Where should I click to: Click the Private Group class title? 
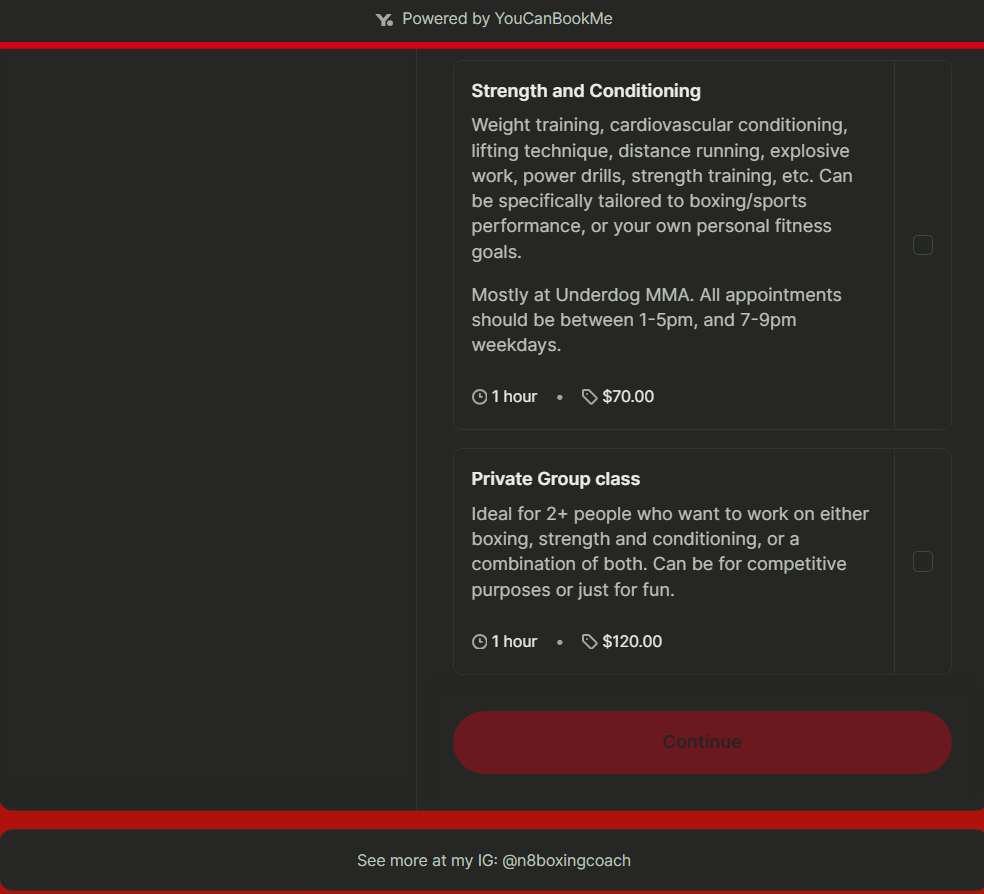tap(555, 479)
